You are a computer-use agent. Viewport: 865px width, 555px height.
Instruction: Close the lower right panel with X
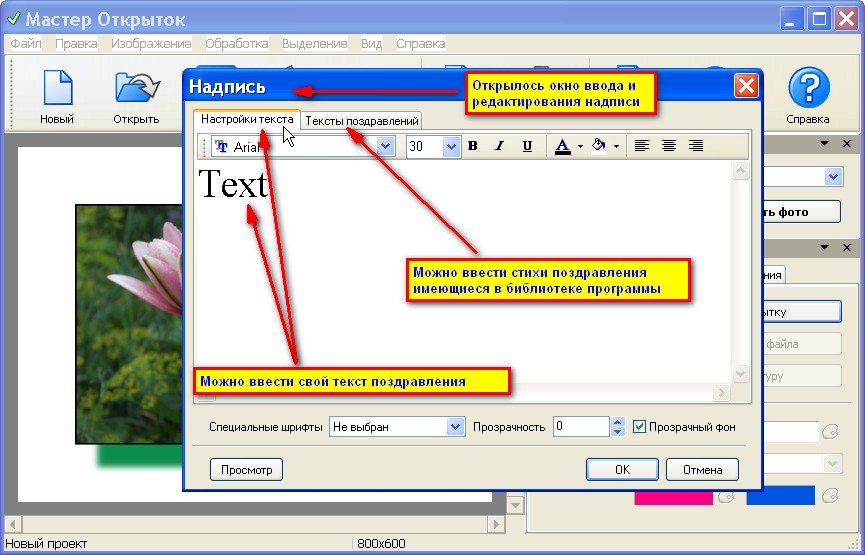(x=847, y=248)
